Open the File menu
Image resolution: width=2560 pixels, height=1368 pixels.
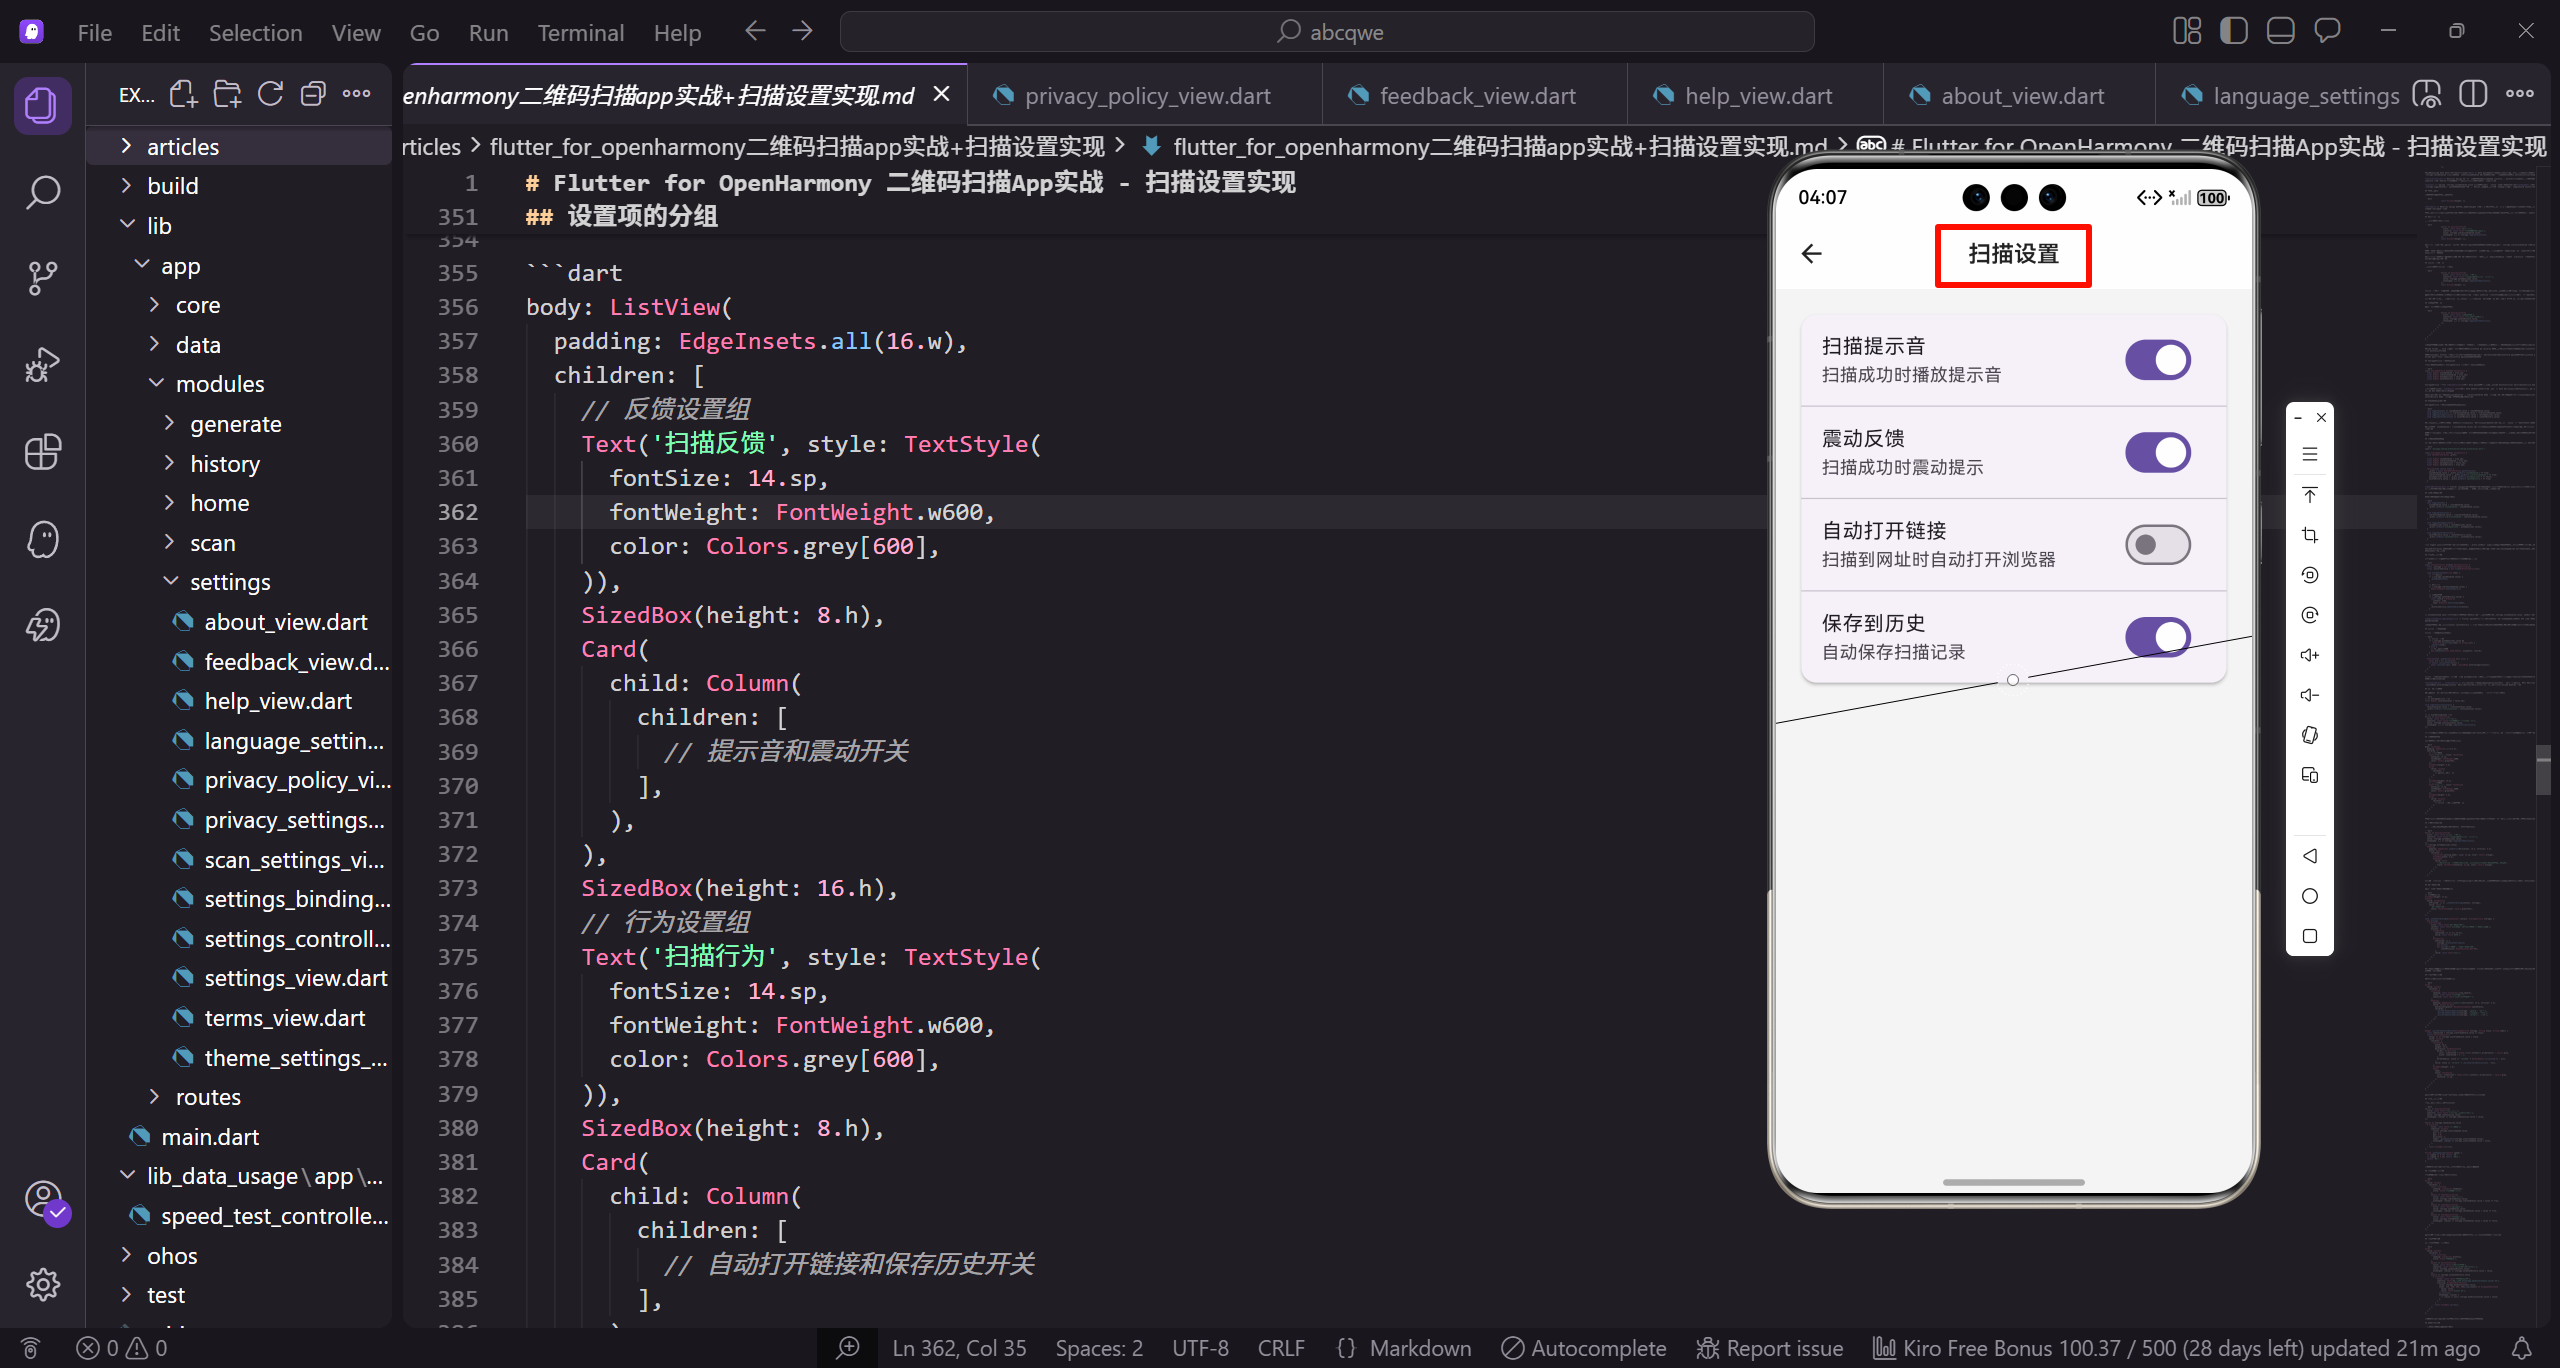(95, 33)
